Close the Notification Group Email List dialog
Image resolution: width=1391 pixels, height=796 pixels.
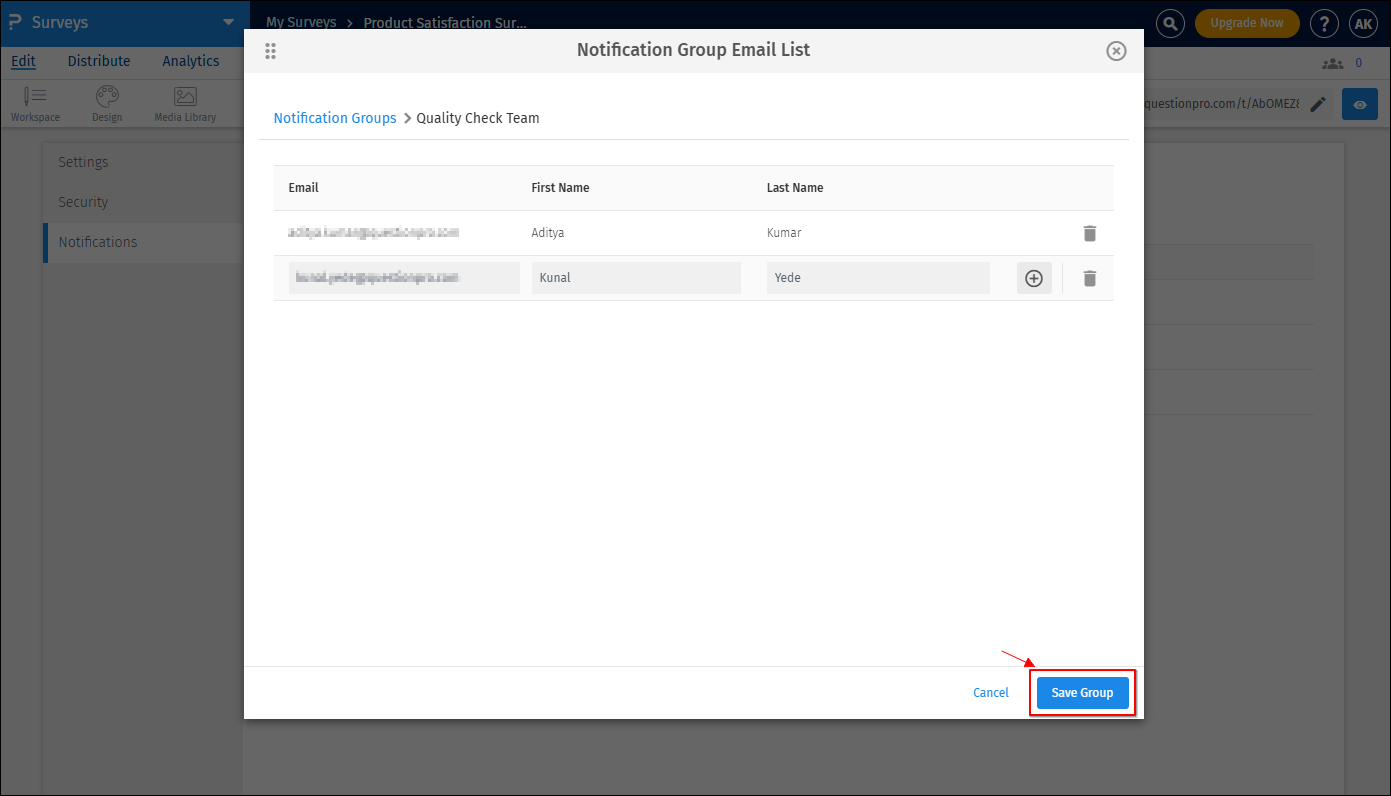pyautogui.click(x=1116, y=51)
